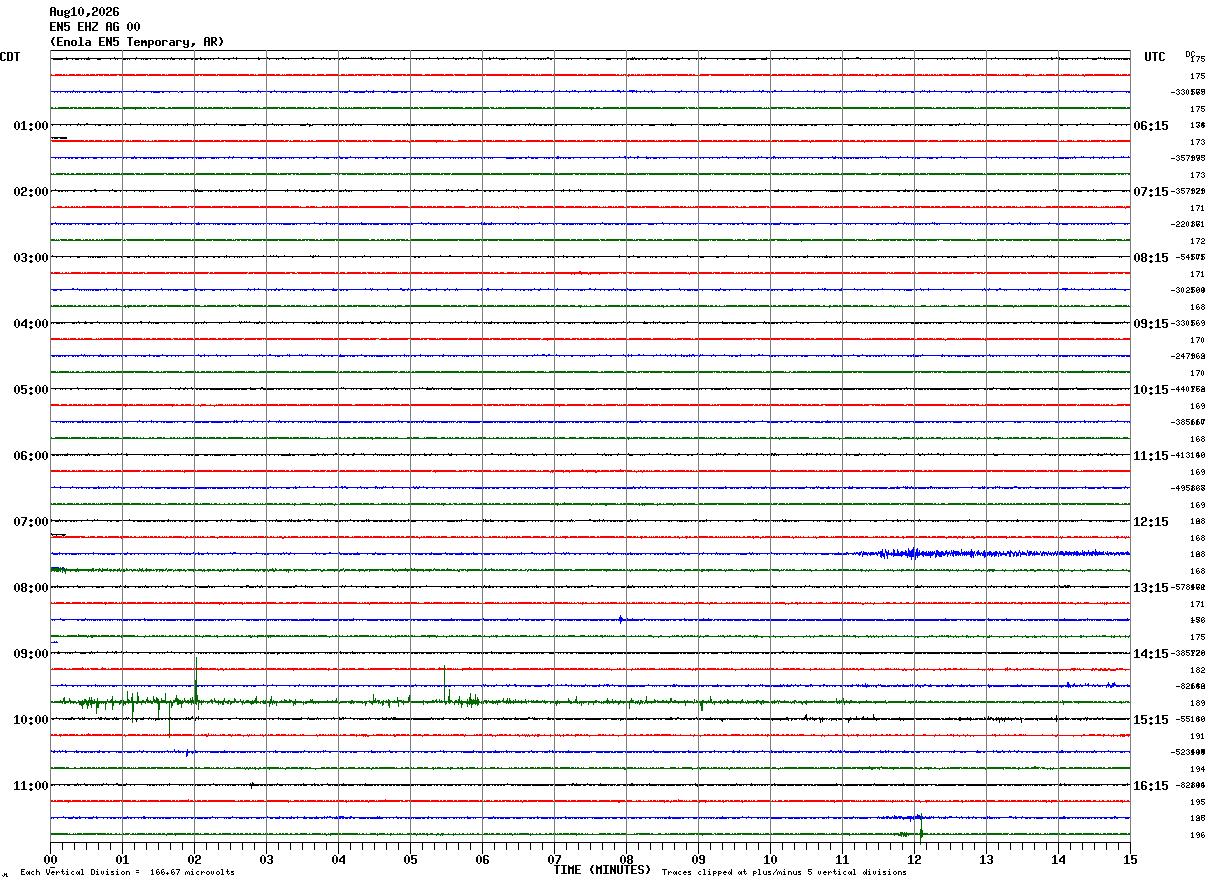
Task: Click the green spike near minute 5.5
Action: (x=444, y=685)
